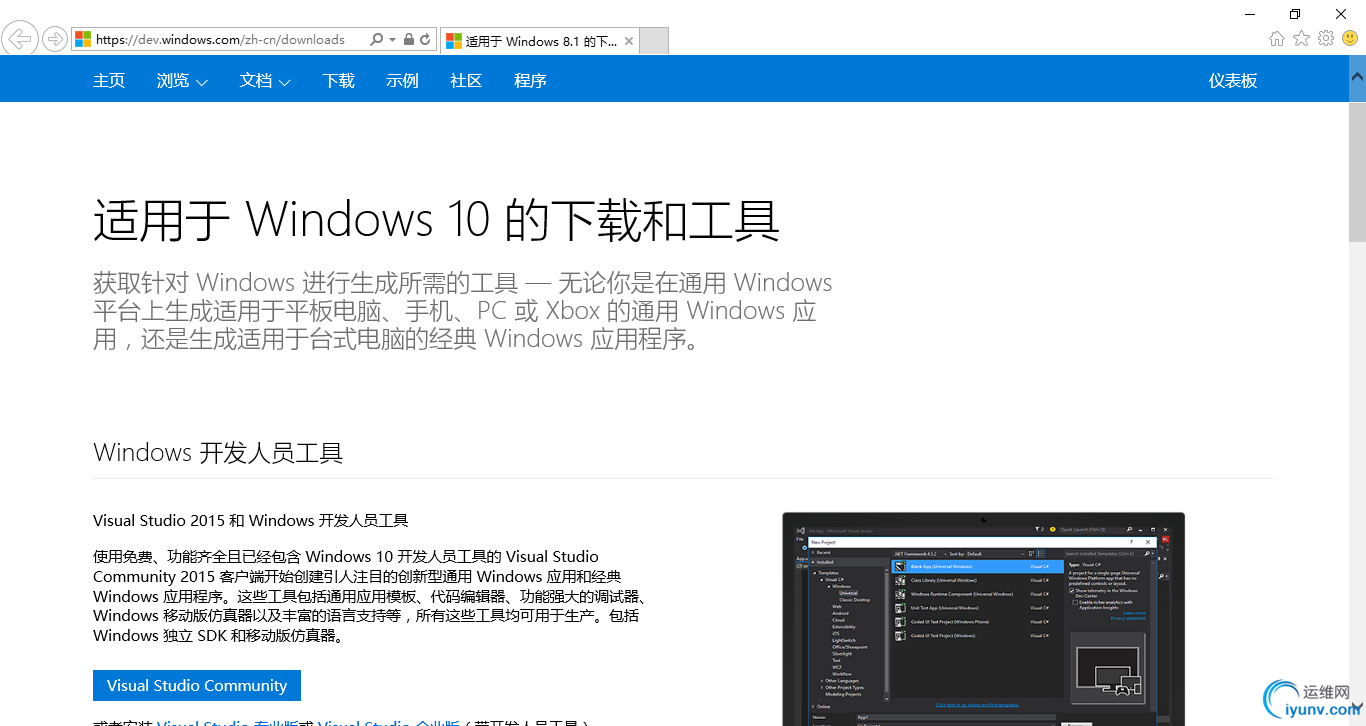Restore down the browser window
This screenshot has height=726, width=1366.
1295,14
